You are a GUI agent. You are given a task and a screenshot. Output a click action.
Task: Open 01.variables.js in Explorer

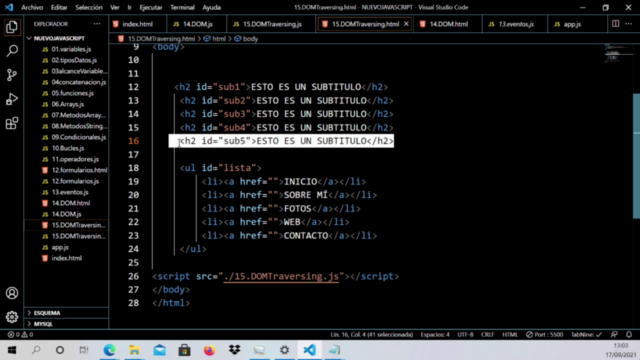pyautogui.click(x=71, y=49)
